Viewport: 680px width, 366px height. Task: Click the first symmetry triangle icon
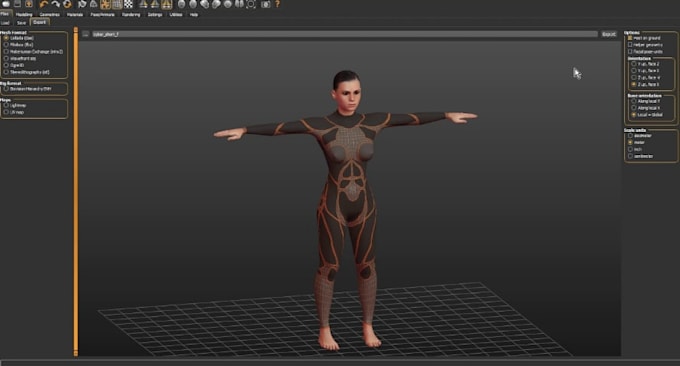[143, 4]
